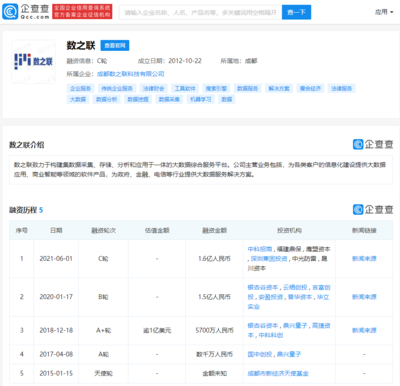Click the A+轮 round cell
Screen dimensions: 400x386
point(103,330)
